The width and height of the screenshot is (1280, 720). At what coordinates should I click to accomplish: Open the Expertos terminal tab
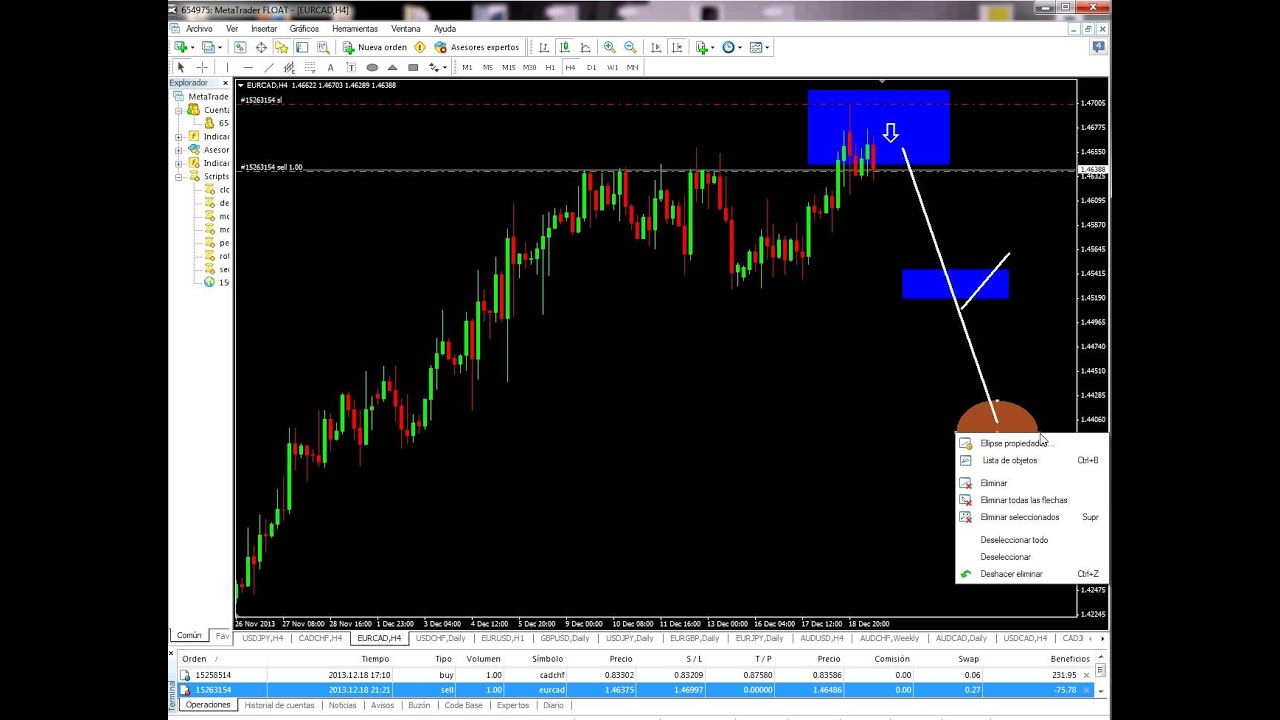coord(513,705)
